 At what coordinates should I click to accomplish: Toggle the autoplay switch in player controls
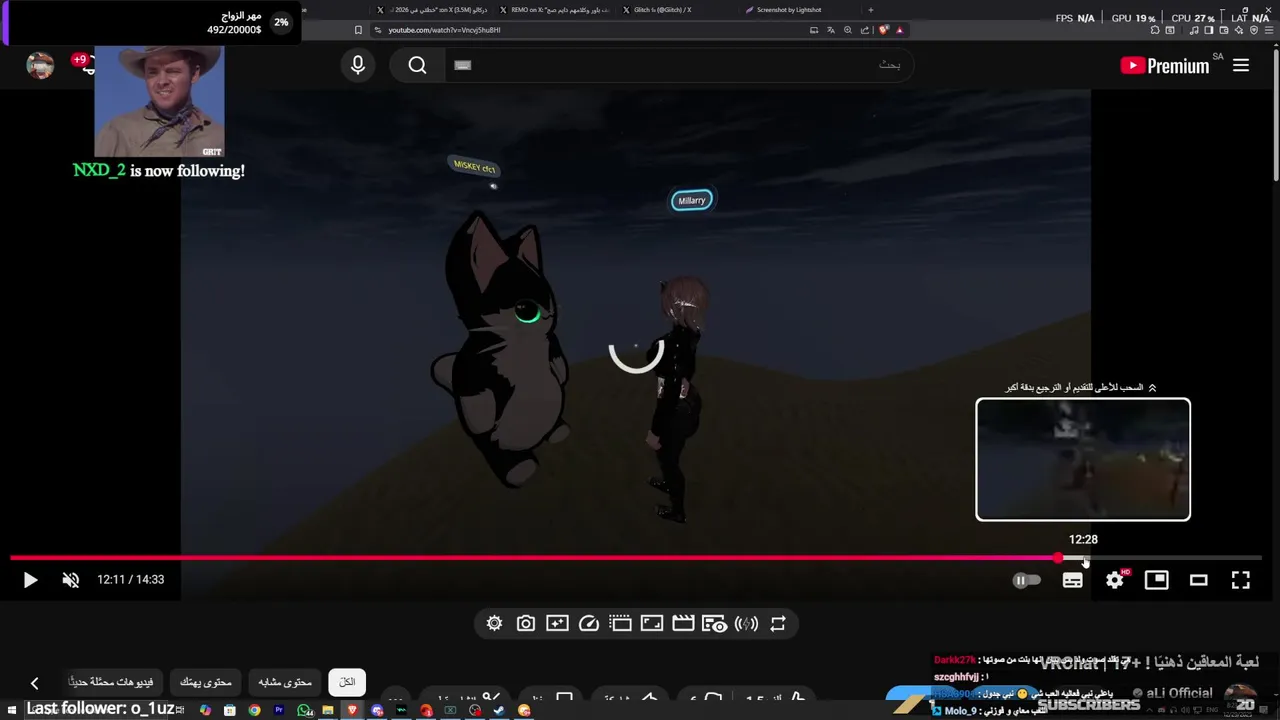tap(1027, 580)
